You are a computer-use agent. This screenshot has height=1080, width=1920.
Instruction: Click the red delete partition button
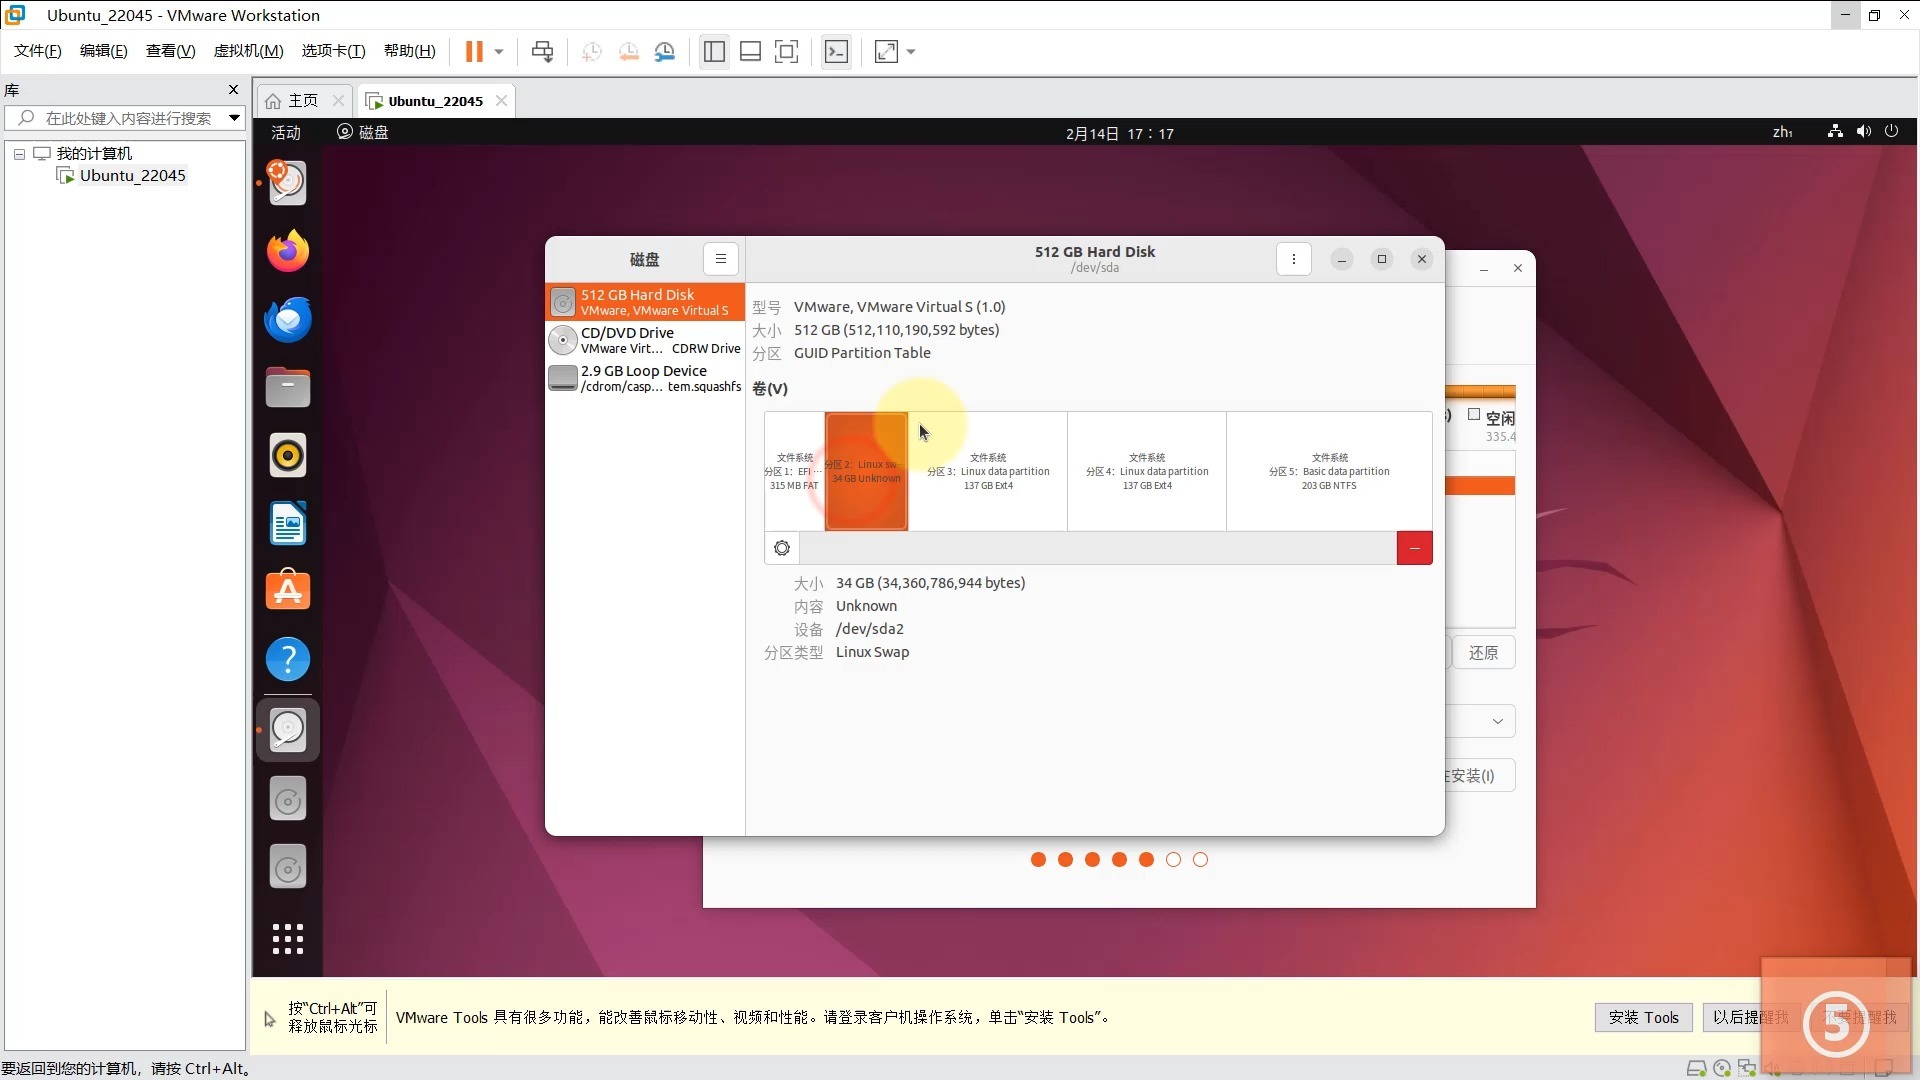coord(1414,548)
